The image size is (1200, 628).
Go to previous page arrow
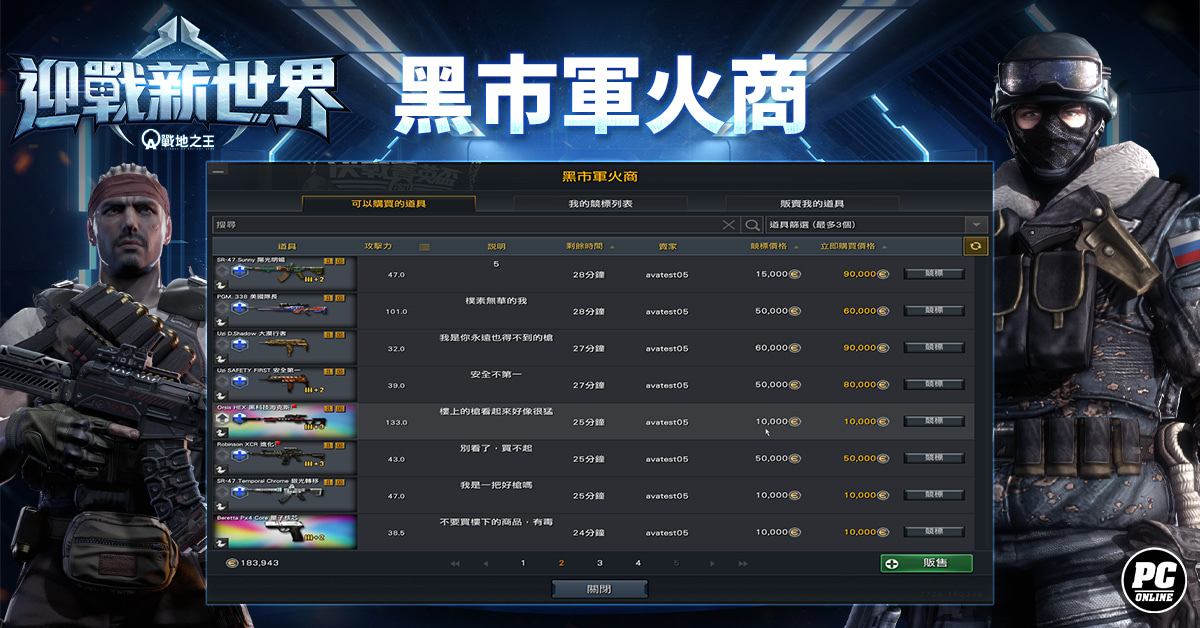point(485,564)
